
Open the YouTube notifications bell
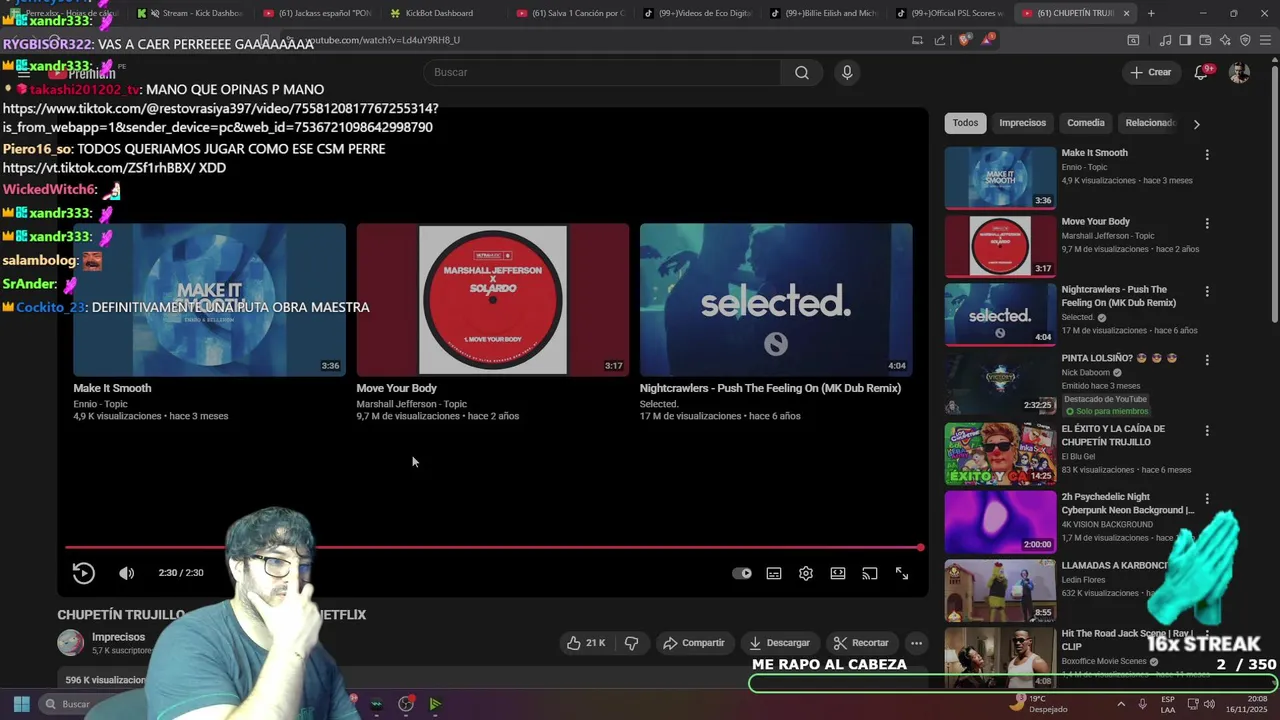(x=1202, y=72)
